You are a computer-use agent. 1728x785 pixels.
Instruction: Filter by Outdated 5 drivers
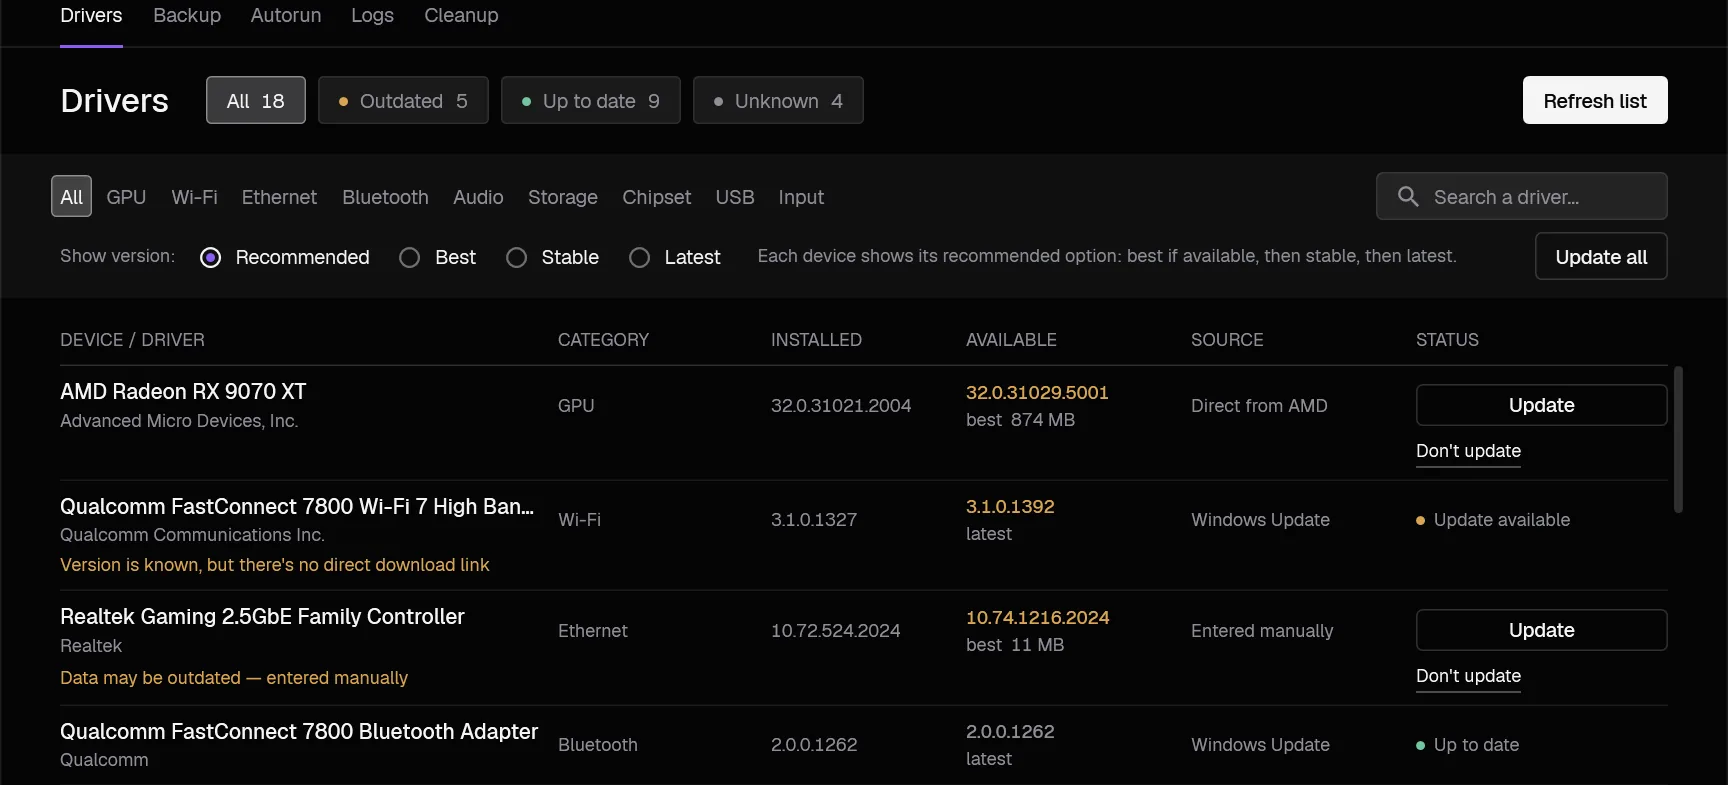403,100
